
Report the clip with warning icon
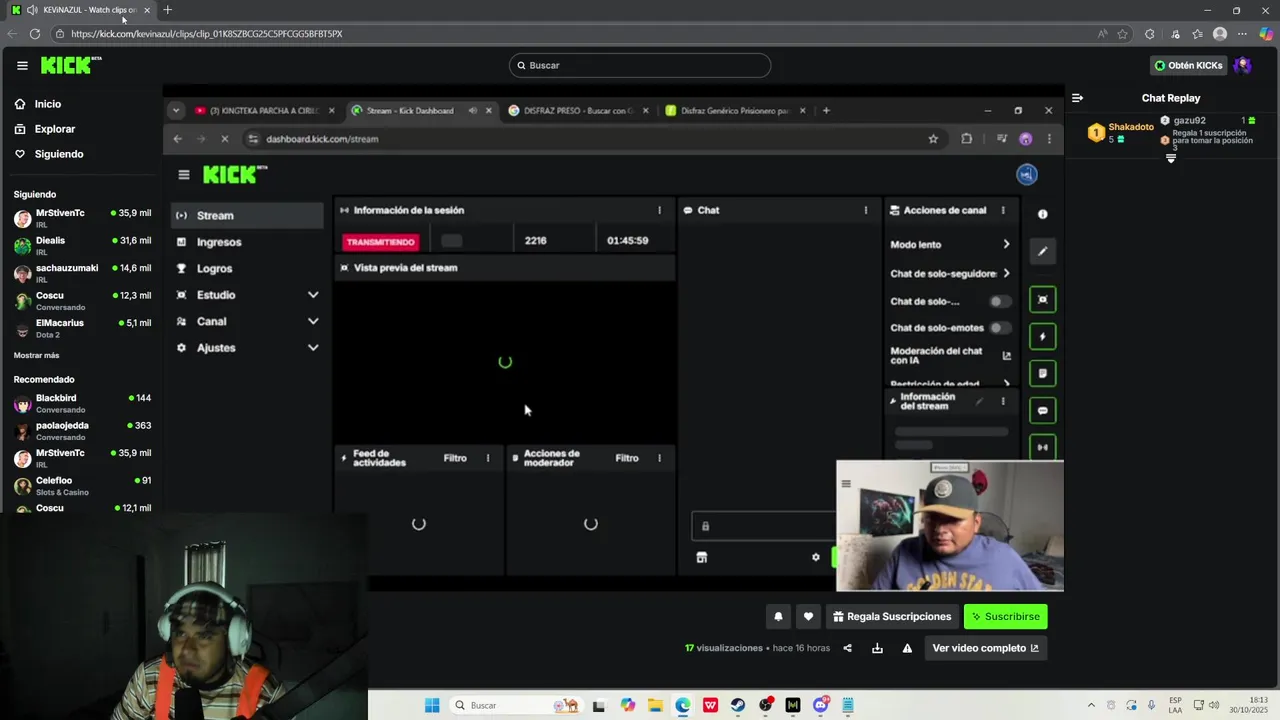pyautogui.click(x=907, y=648)
